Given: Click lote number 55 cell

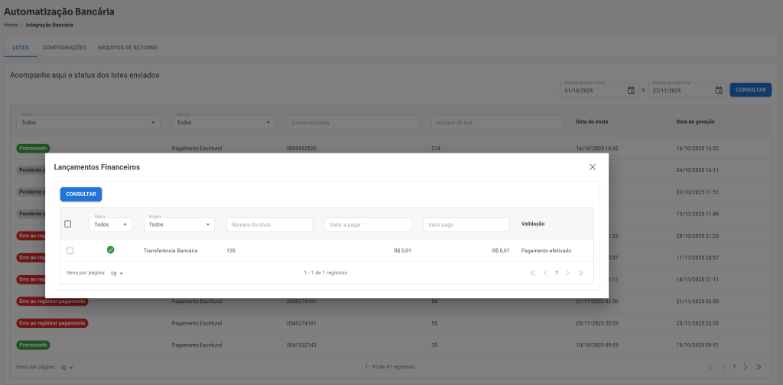Looking at the screenshot, I should (434, 324).
